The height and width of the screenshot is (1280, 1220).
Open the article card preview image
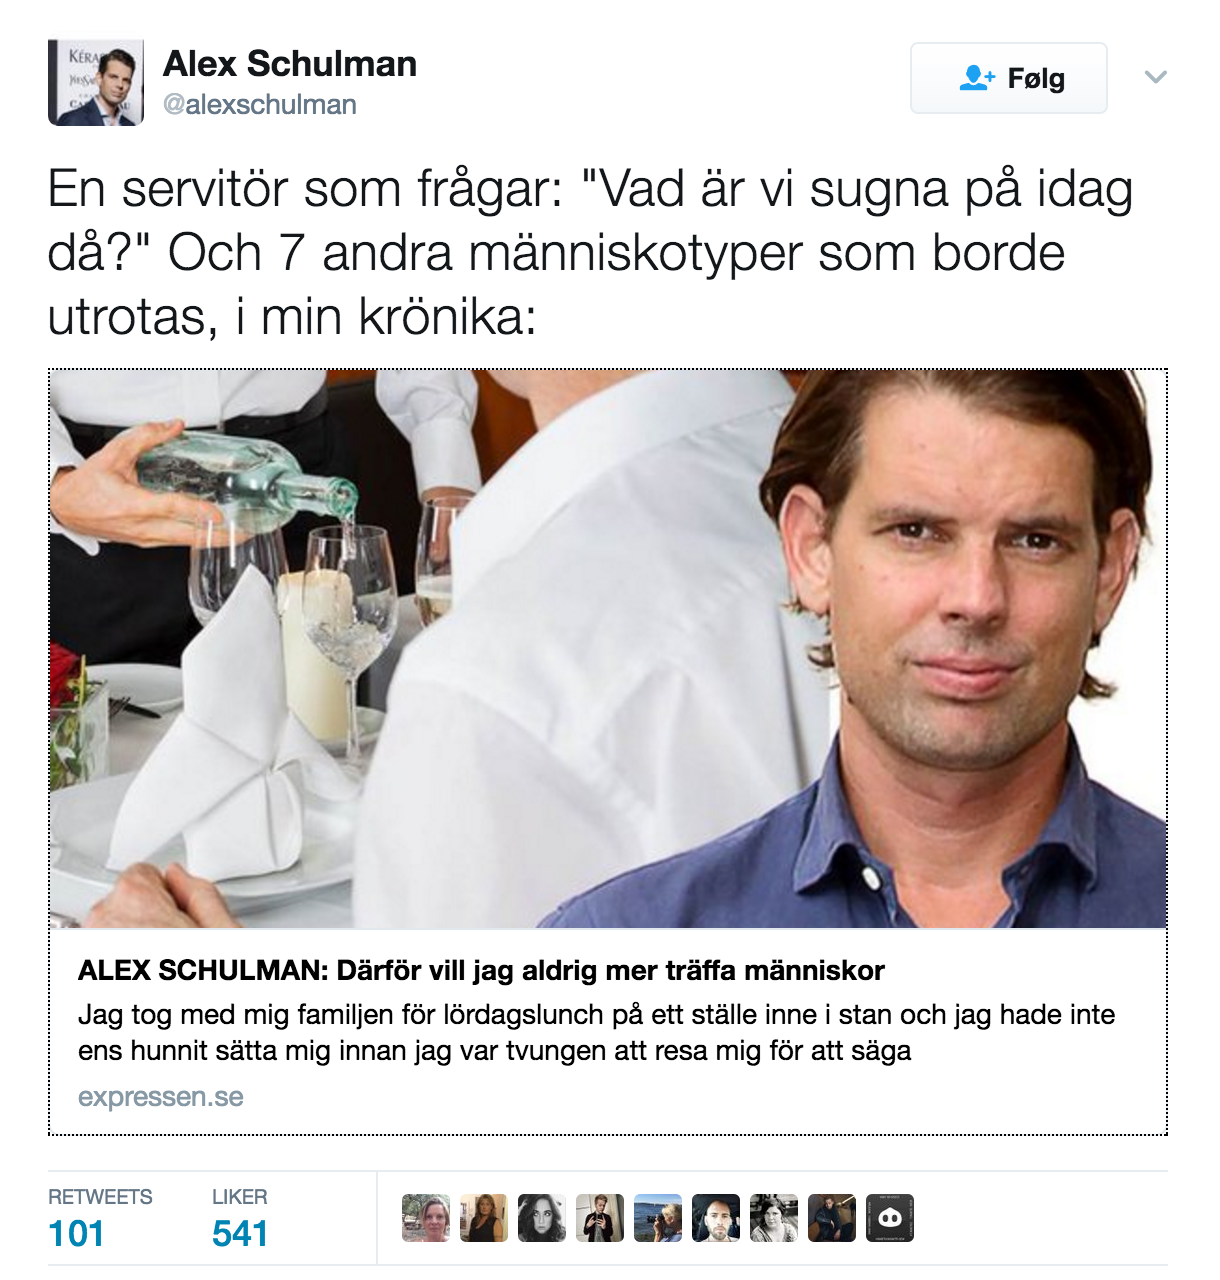608,649
